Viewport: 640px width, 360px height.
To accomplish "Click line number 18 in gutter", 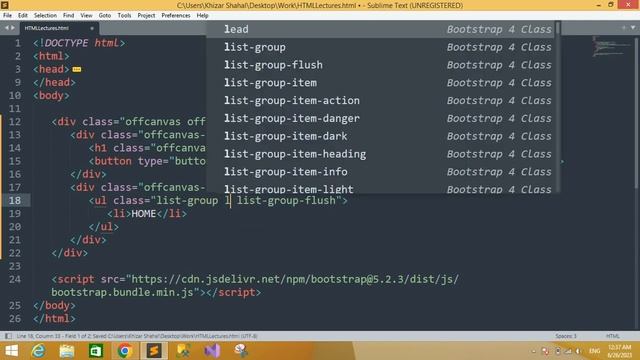I will point(15,200).
